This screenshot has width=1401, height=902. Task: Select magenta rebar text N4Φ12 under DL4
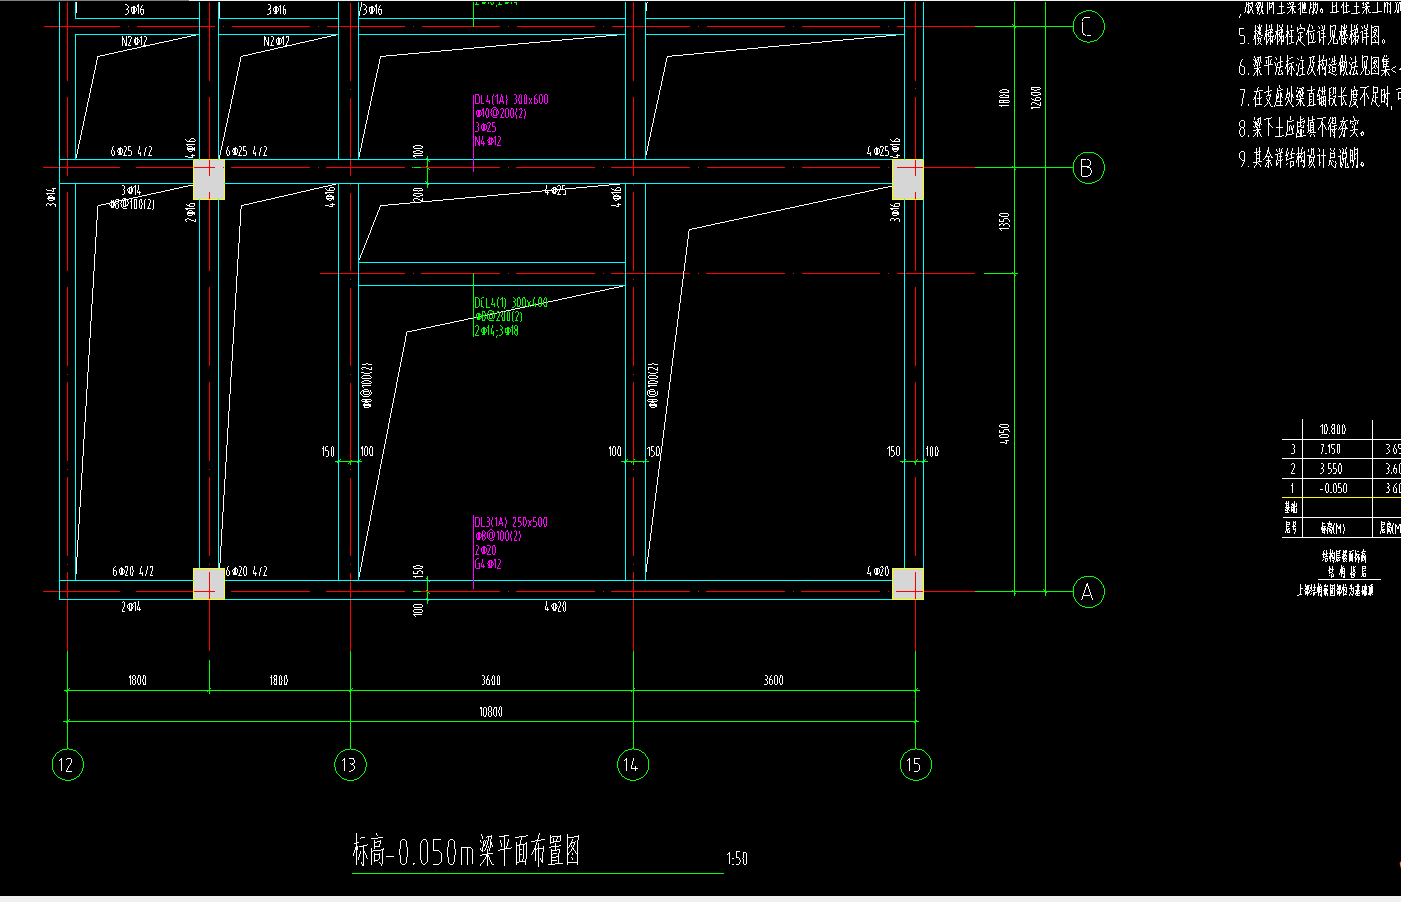pos(488,142)
